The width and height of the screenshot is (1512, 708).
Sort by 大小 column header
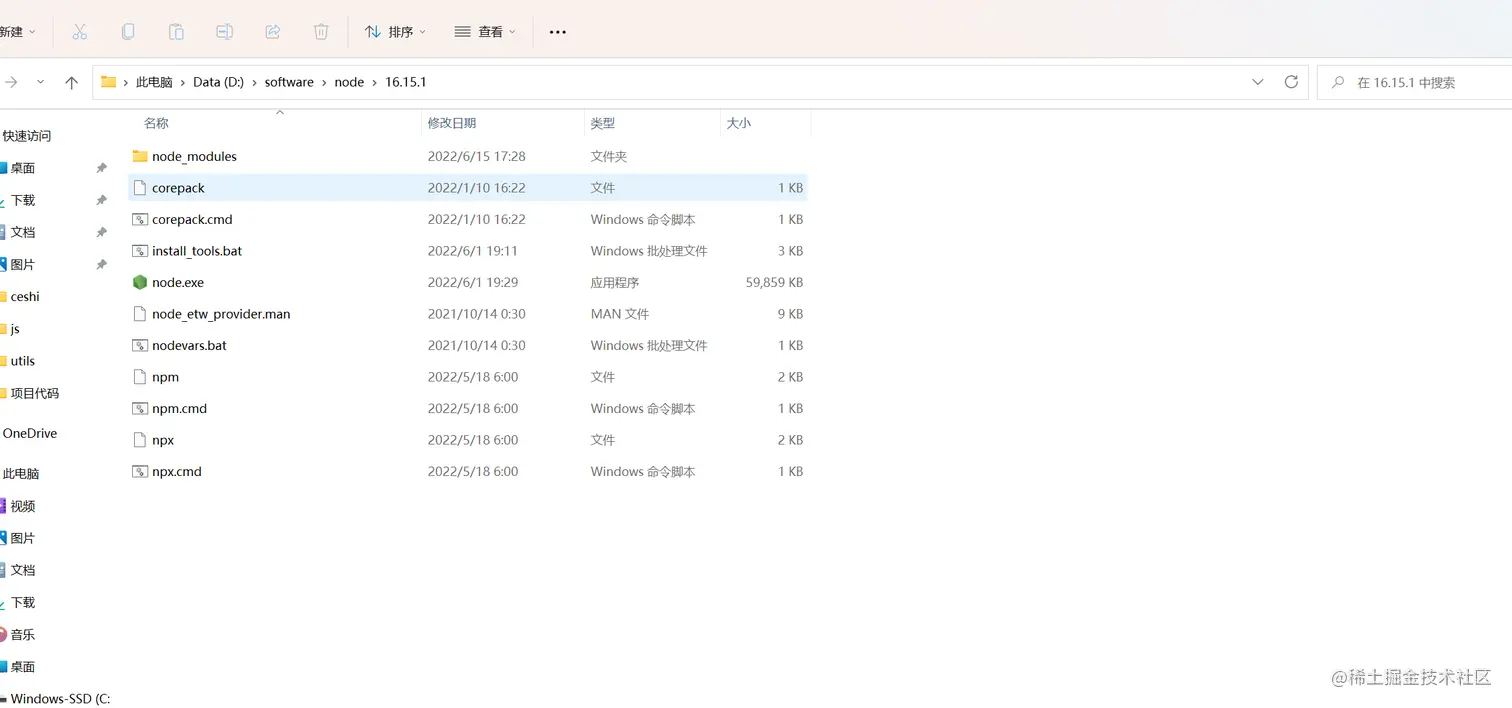click(739, 123)
